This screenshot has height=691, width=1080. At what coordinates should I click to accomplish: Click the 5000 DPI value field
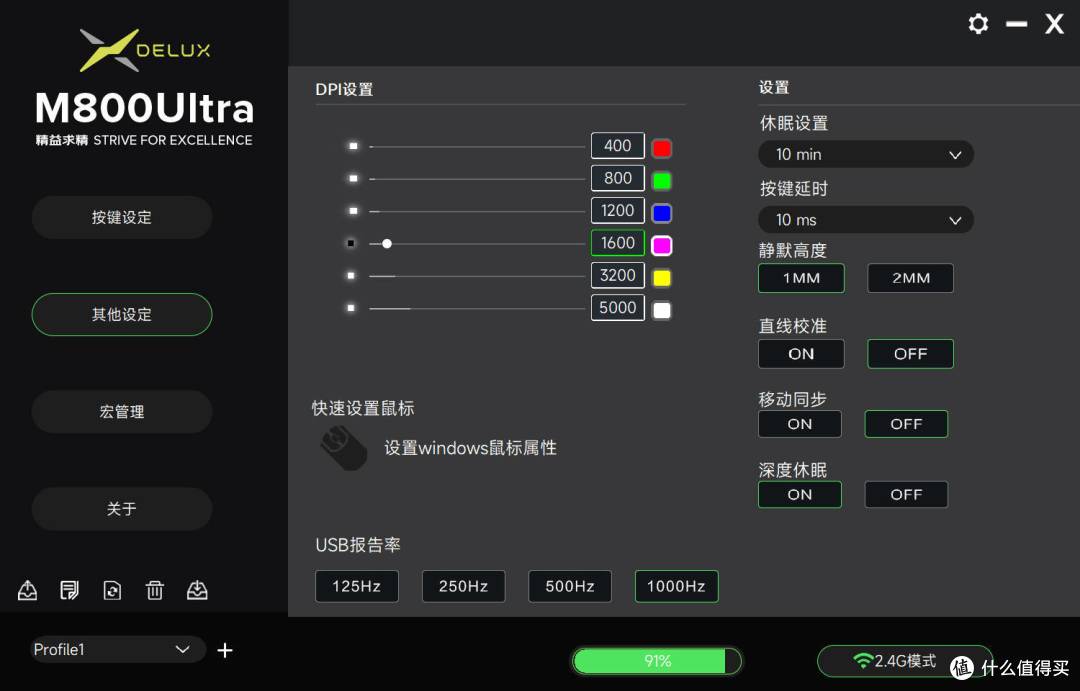click(618, 308)
